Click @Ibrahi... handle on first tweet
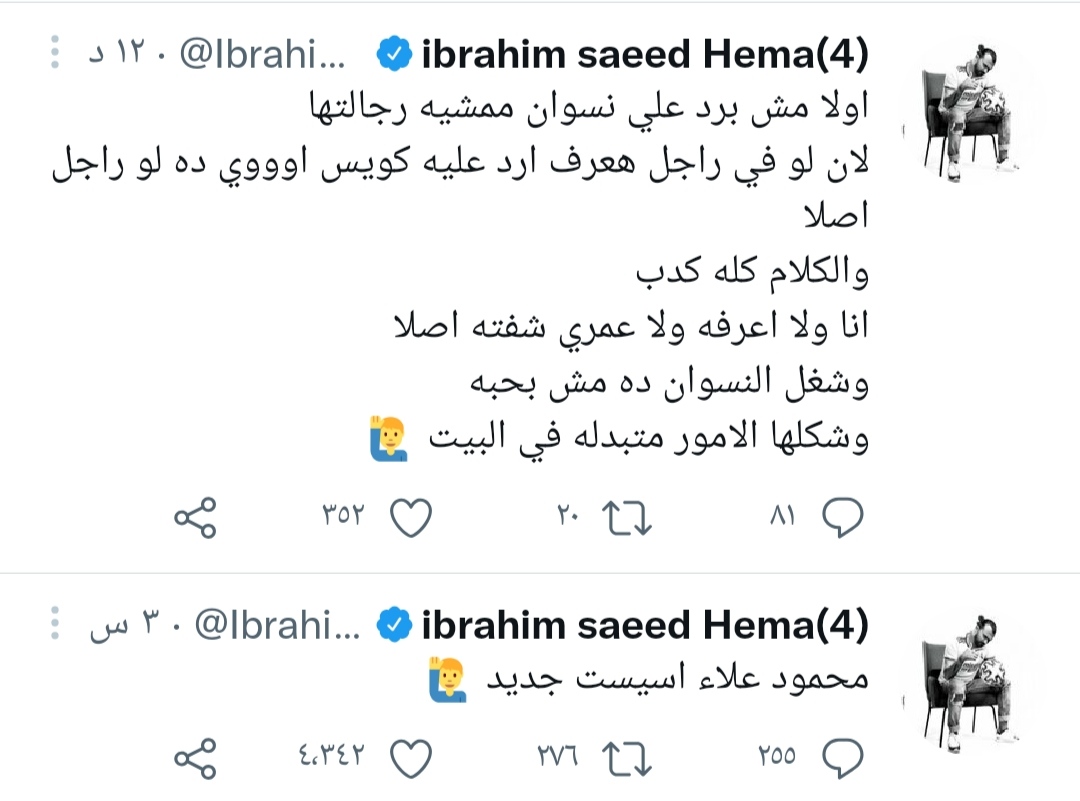This screenshot has width=1080, height=801. tap(262, 56)
